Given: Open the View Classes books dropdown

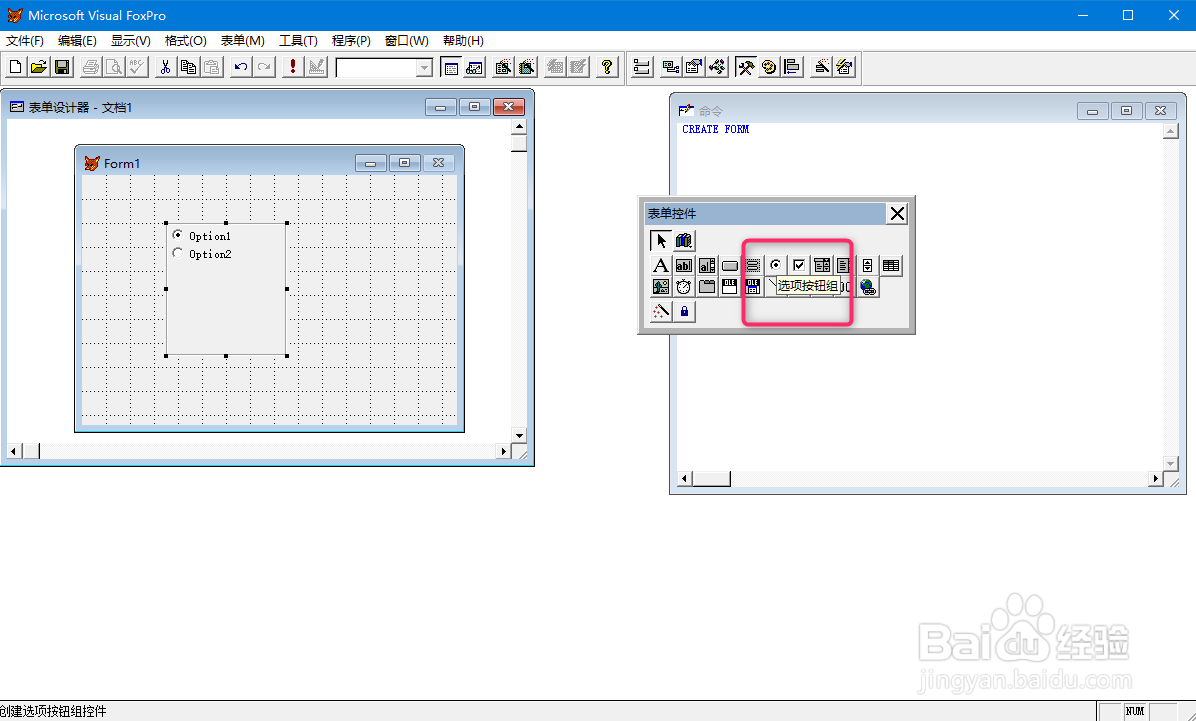Looking at the screenshot, I should click(x=683, y=240).
